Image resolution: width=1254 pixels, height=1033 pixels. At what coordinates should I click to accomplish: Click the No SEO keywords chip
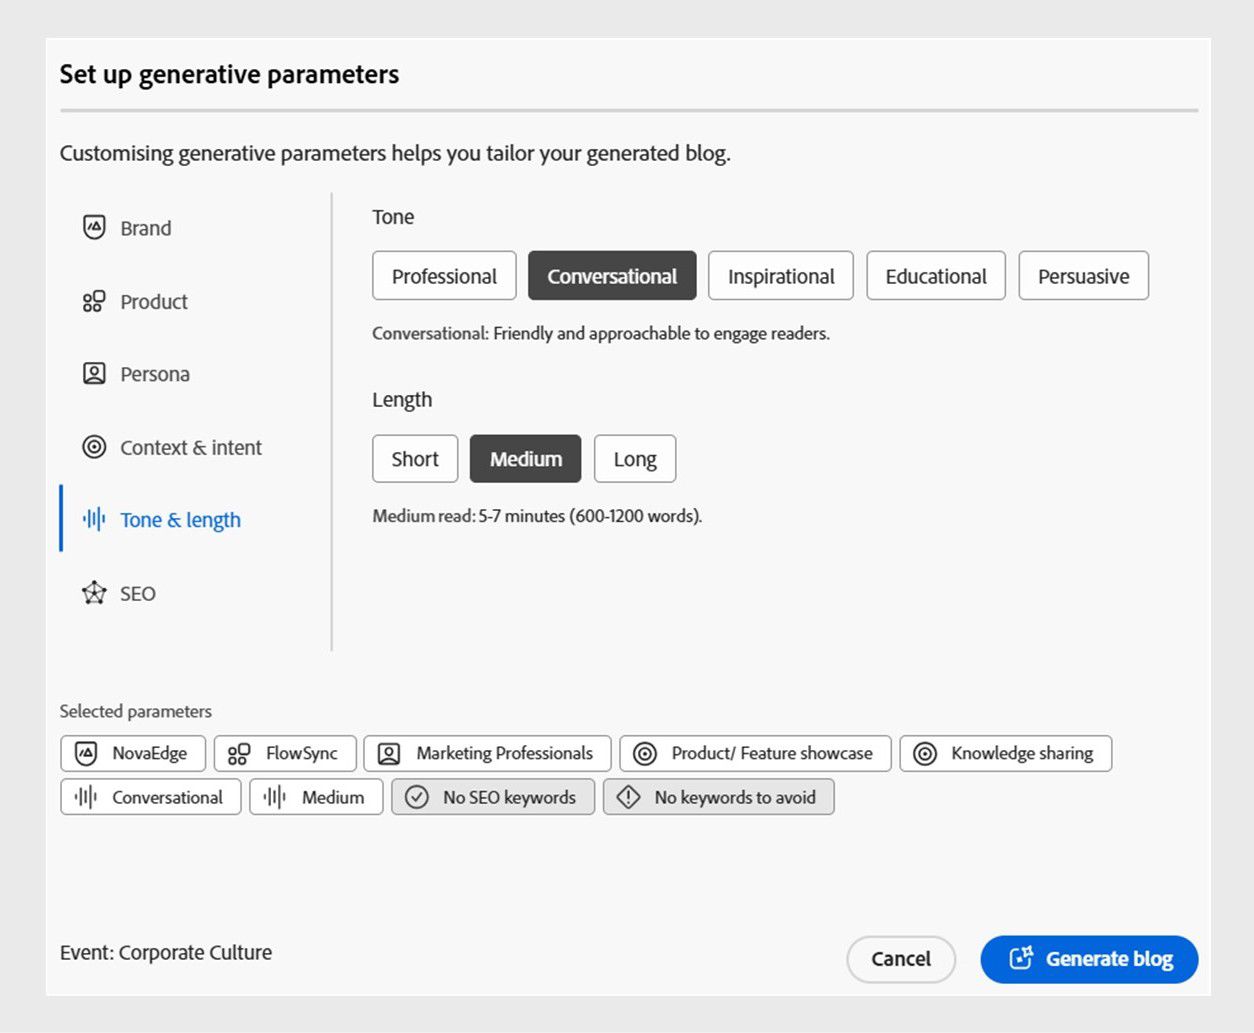pos(493,797)
